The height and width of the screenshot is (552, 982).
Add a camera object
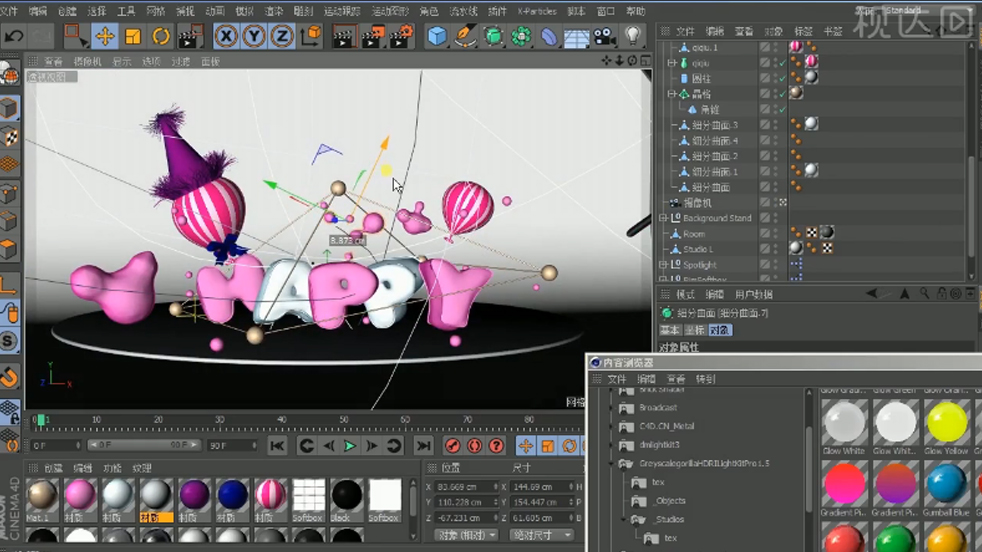pos(604,36)
